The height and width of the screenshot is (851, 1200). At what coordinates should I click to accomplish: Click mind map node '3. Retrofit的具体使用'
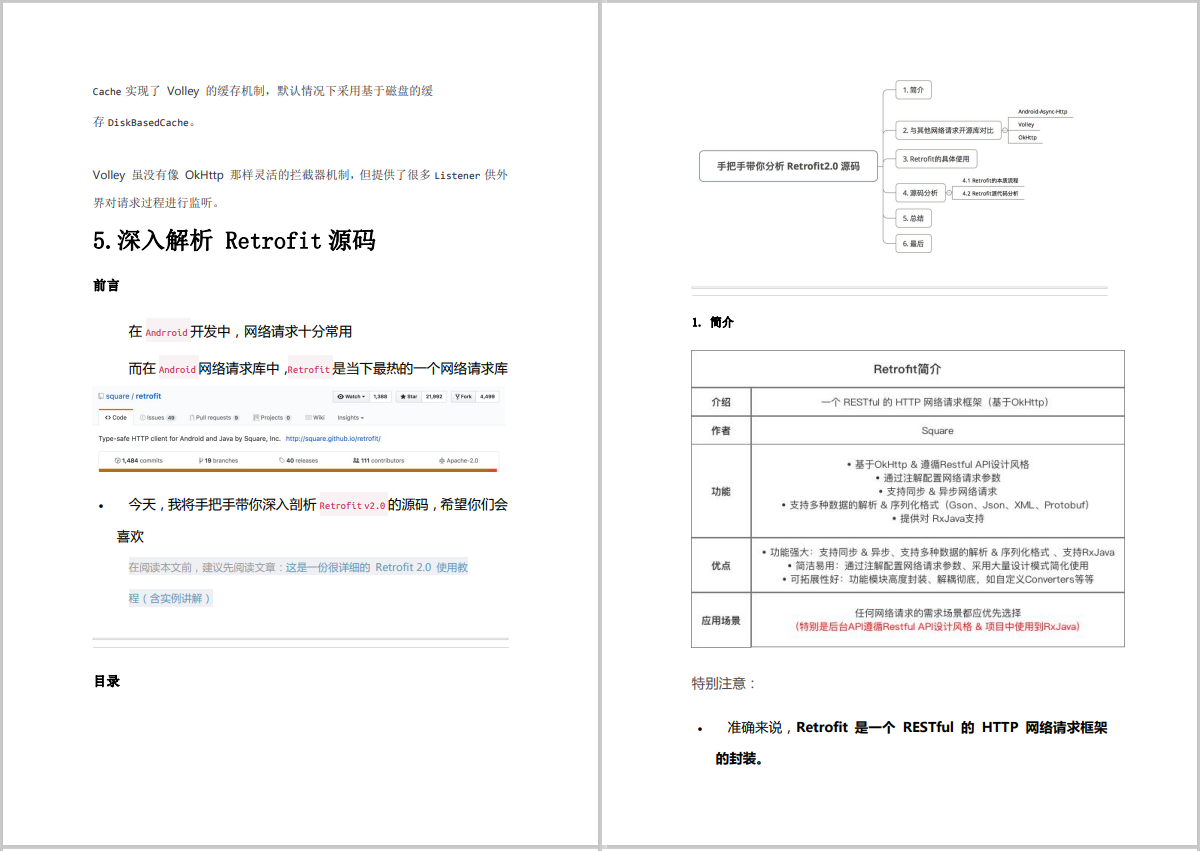point(935,159)
